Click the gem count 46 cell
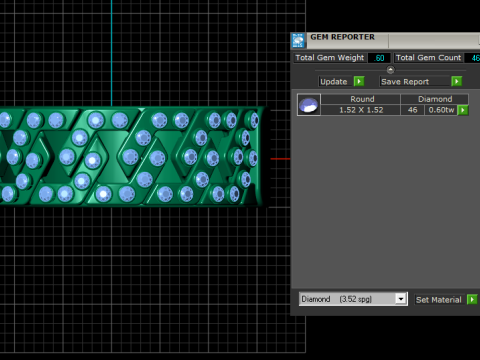 pos(412,110)
